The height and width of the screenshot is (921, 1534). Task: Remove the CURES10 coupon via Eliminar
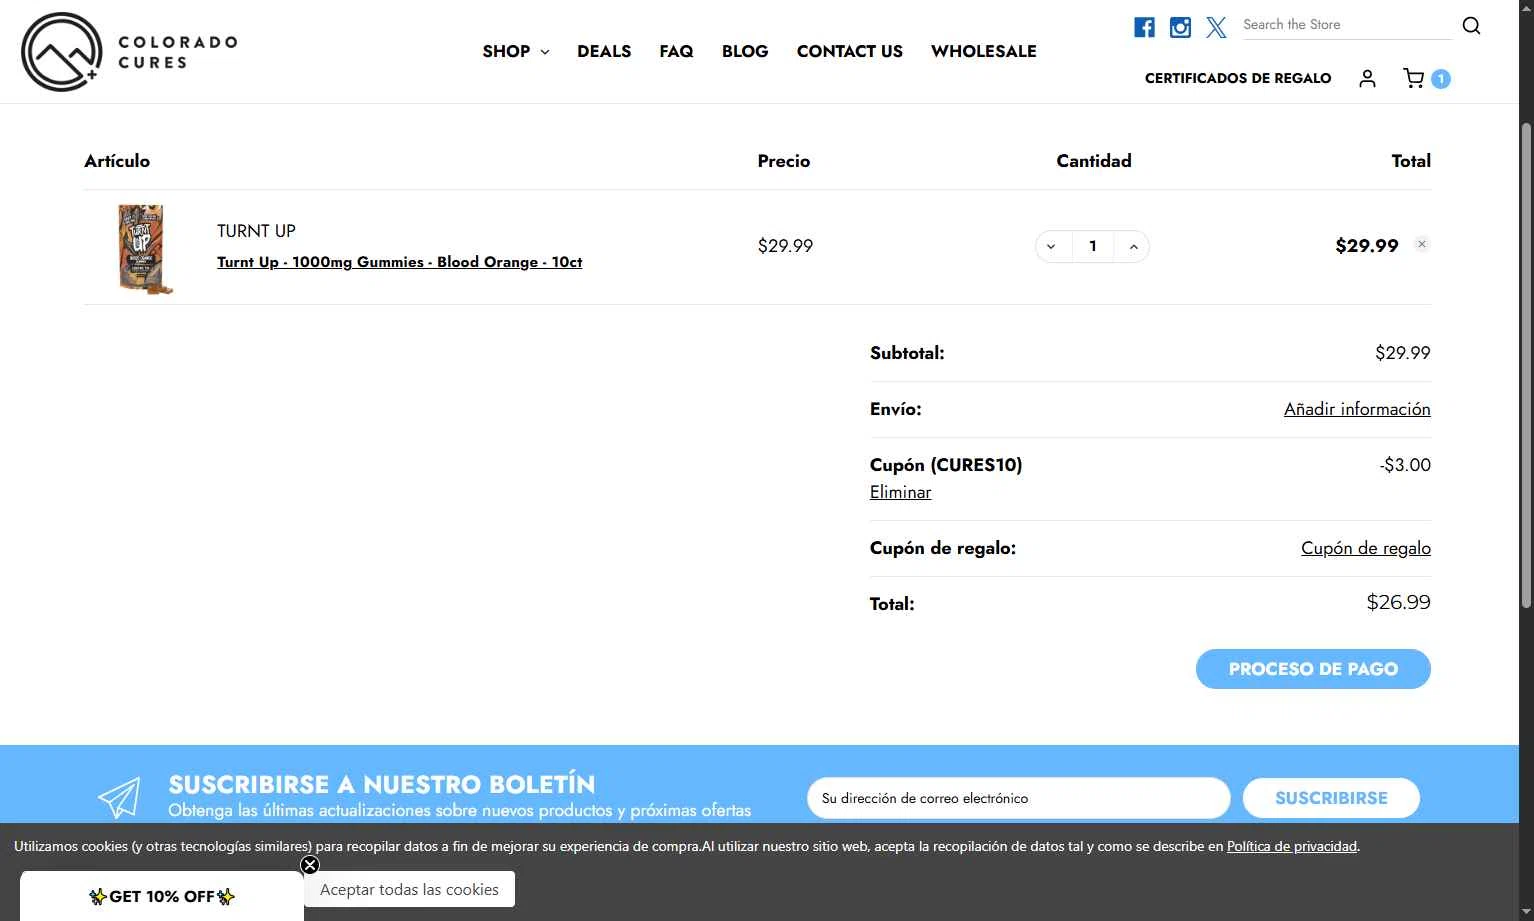point(900,492)
